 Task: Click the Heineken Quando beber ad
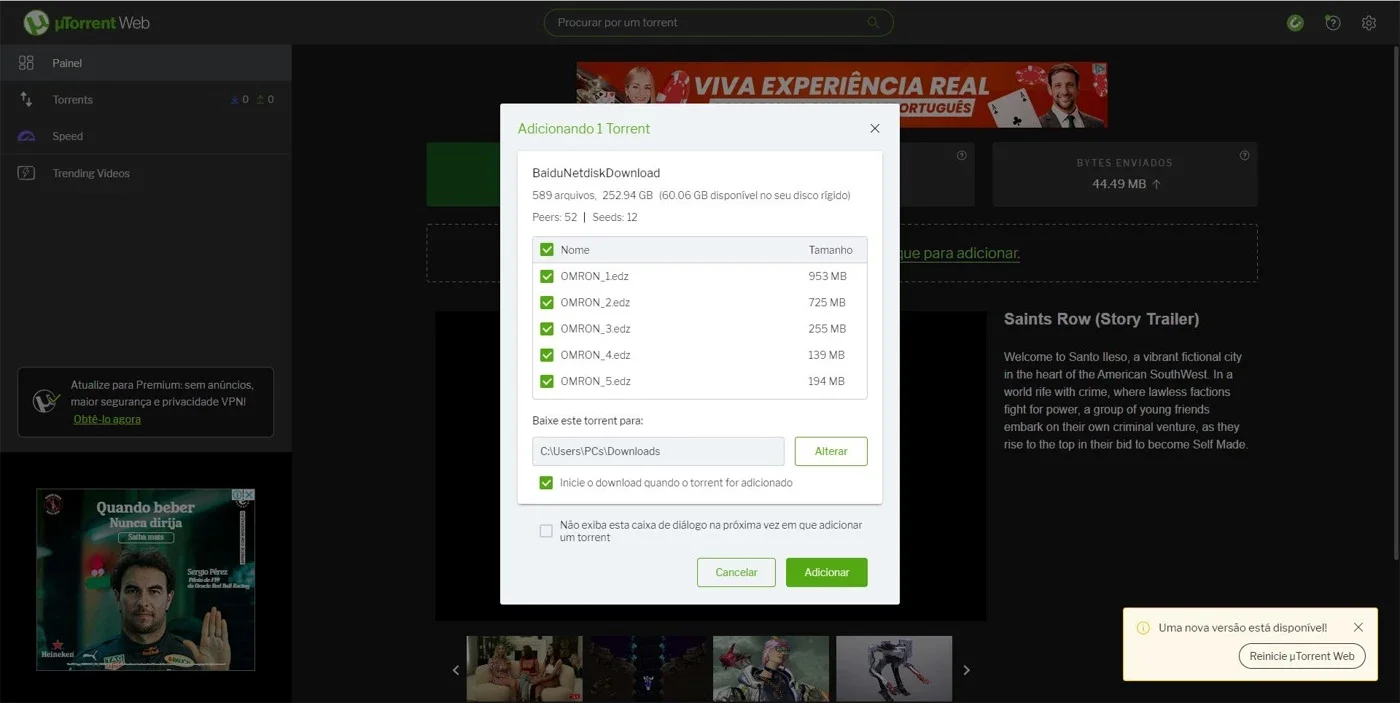(145, 579)
